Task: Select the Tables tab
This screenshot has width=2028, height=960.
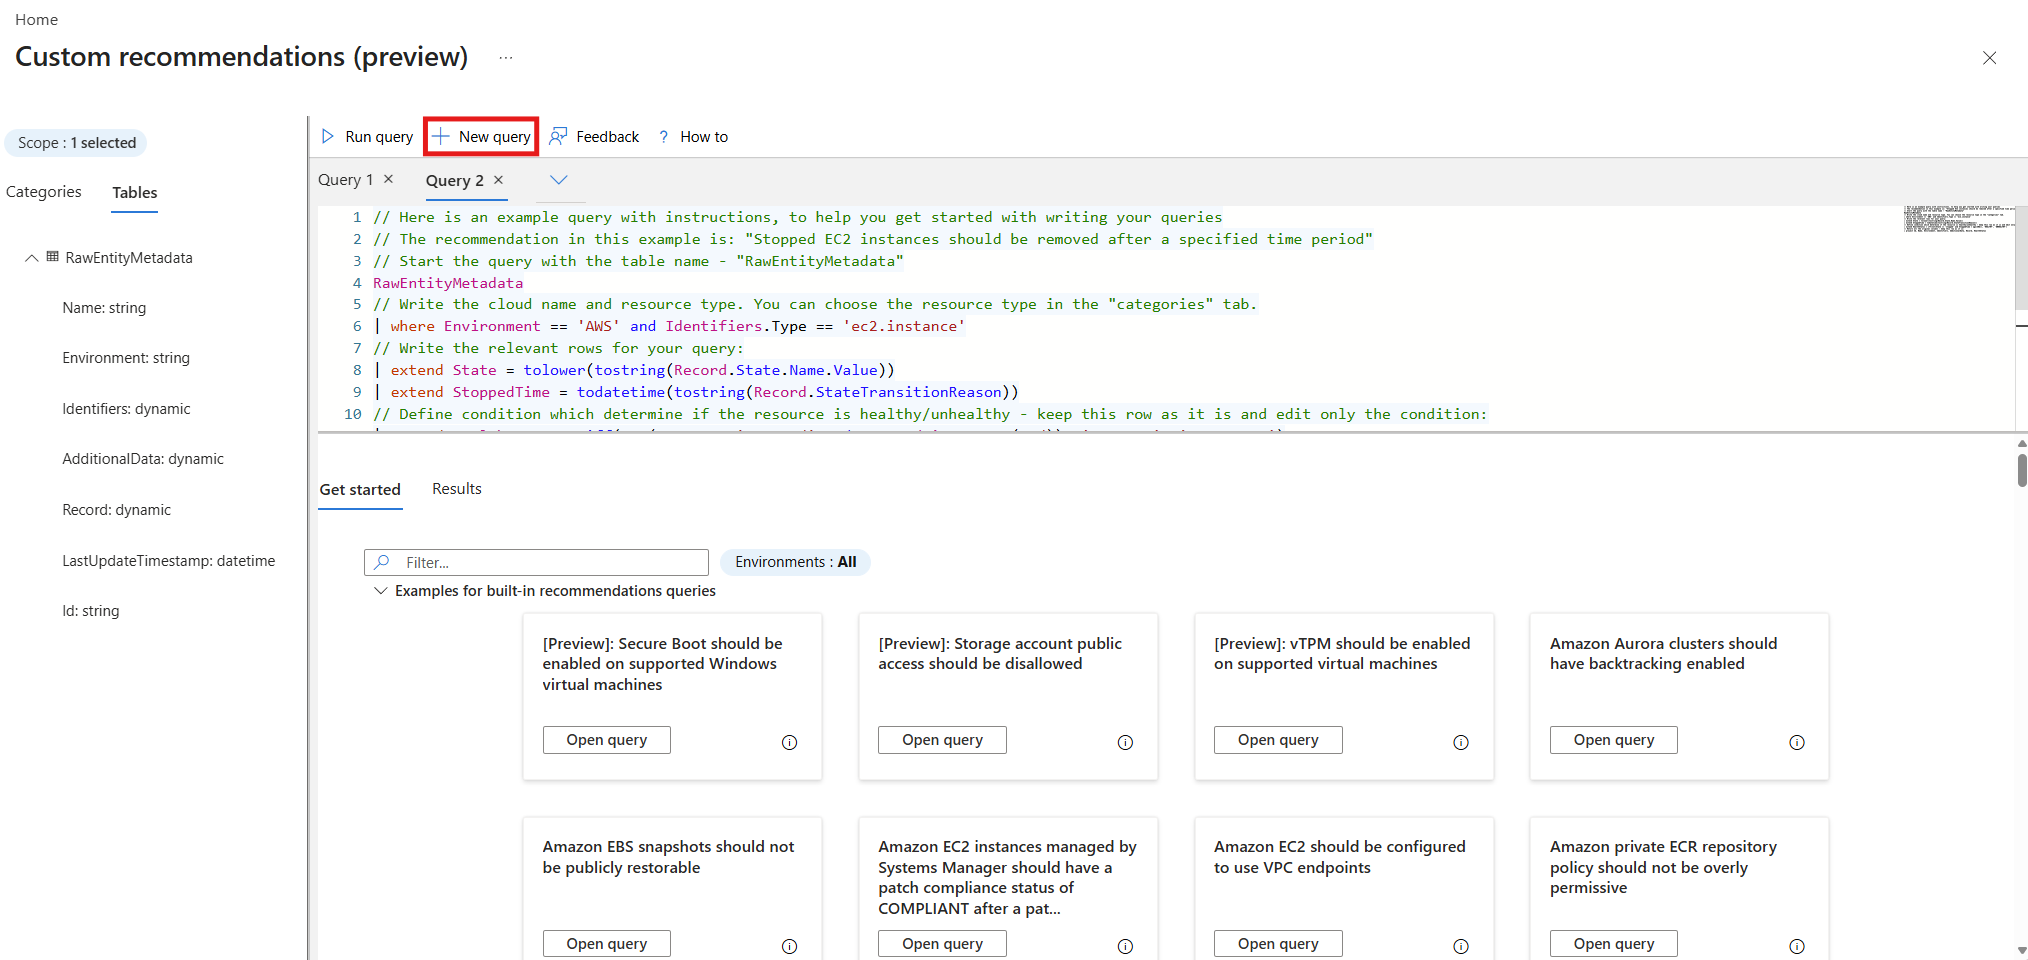Action: [x=135, y=193]
